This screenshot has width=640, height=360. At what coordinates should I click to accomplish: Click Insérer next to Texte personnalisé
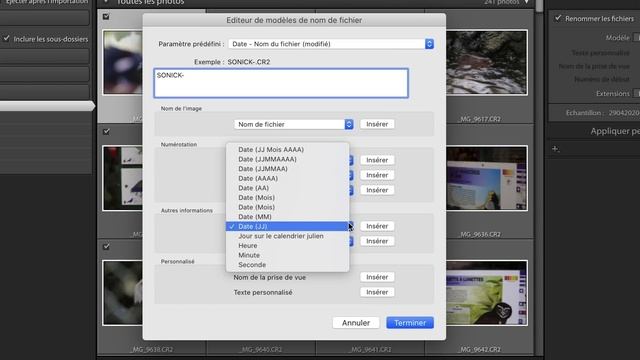point(377,292)
